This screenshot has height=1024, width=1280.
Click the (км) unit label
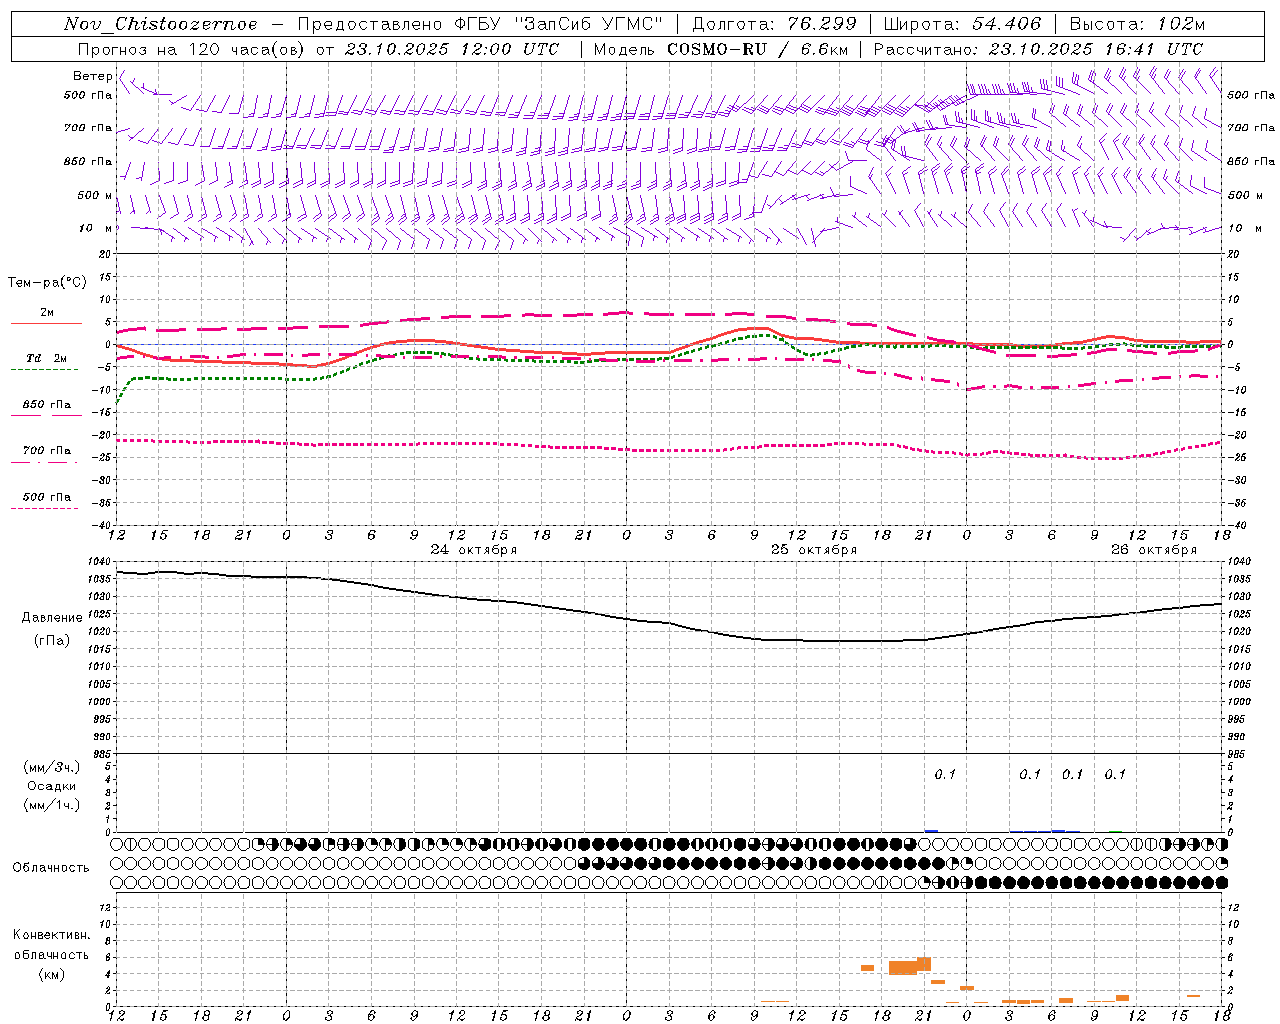pos(52,974)
